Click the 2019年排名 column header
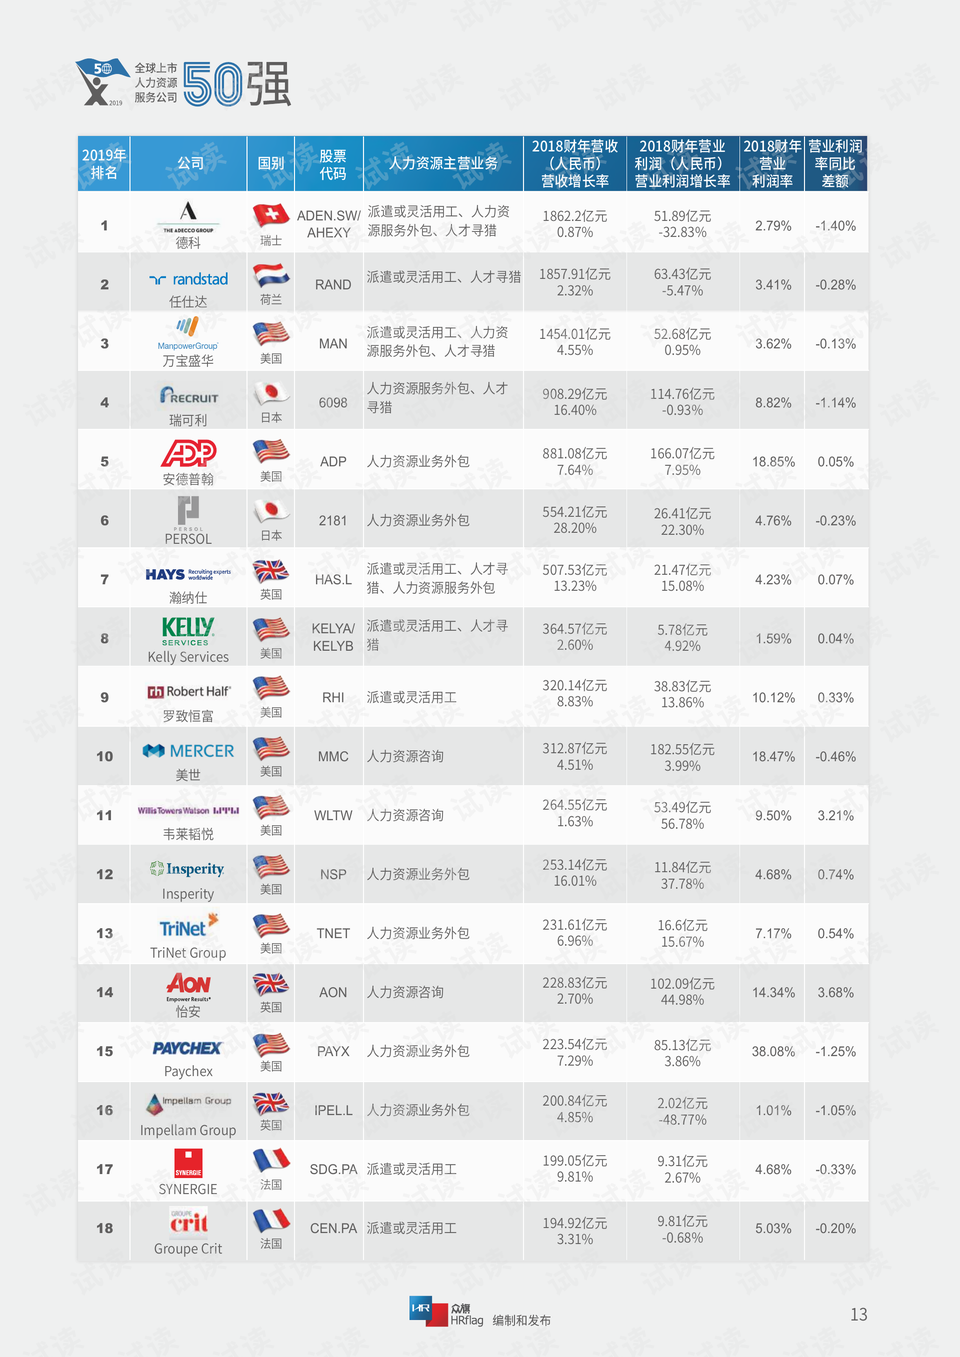This screenshot has width=960, height=1357. click(x=104, y=164)
